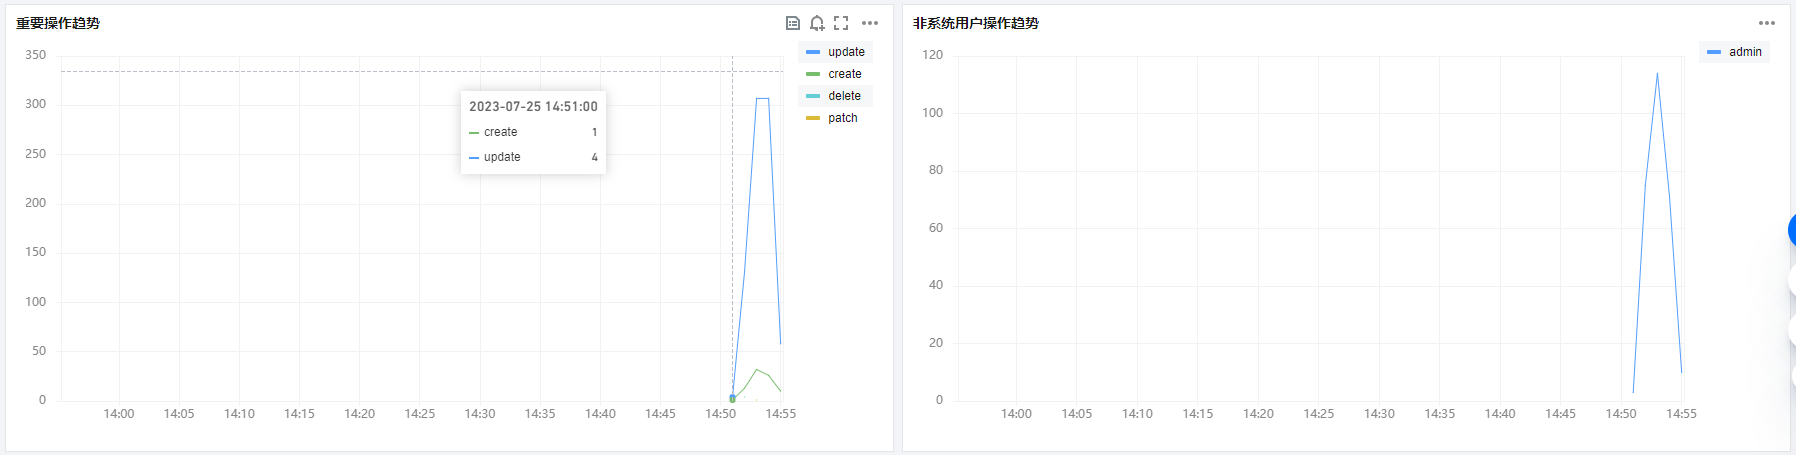This screenshot has height=455, width=1796.
Task: Click the 重要操作趋势 panel title
Action: [58, 23]
